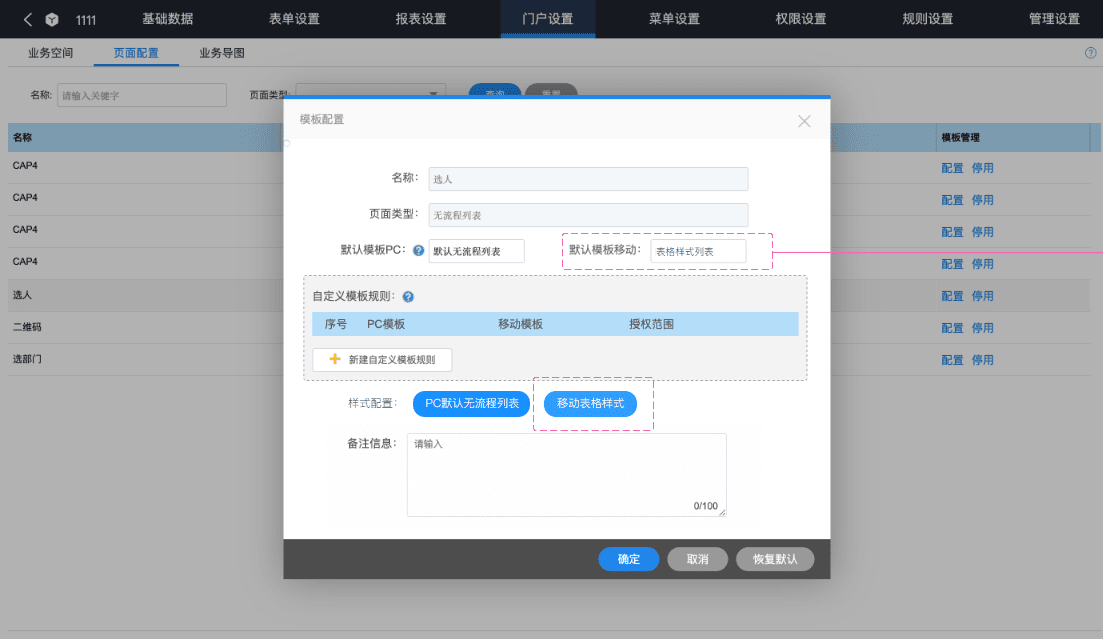Viewport: 1103px width, 639px height.
Task: Click the 恢复默认 button
Action: pos(774,559)
